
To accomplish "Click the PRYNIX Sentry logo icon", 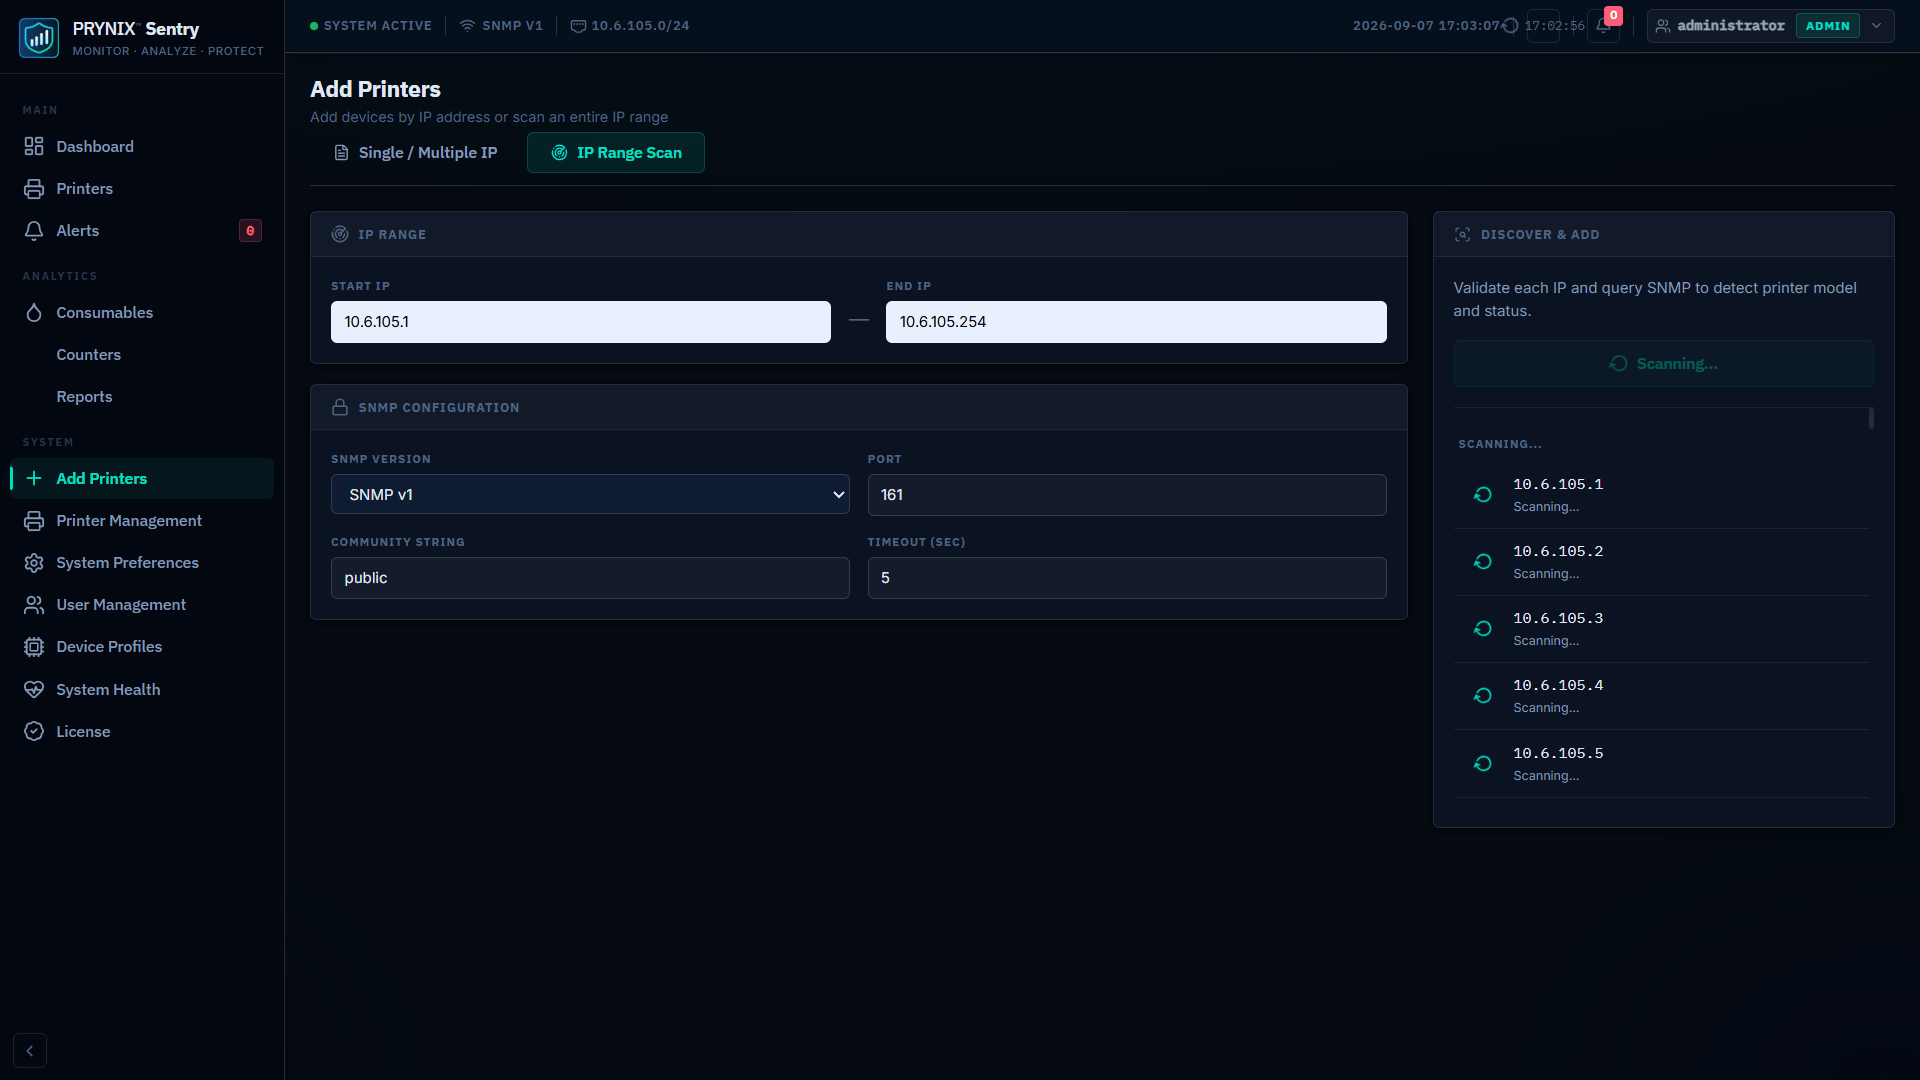I will pos(39,38).
